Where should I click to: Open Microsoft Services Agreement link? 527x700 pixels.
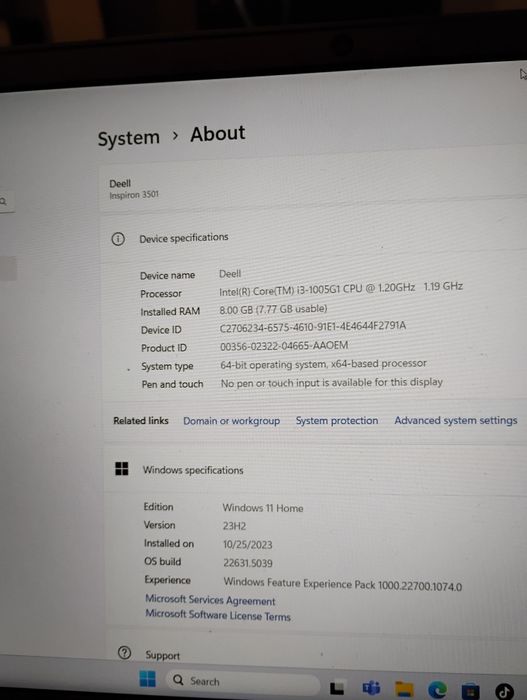(210, 600)
